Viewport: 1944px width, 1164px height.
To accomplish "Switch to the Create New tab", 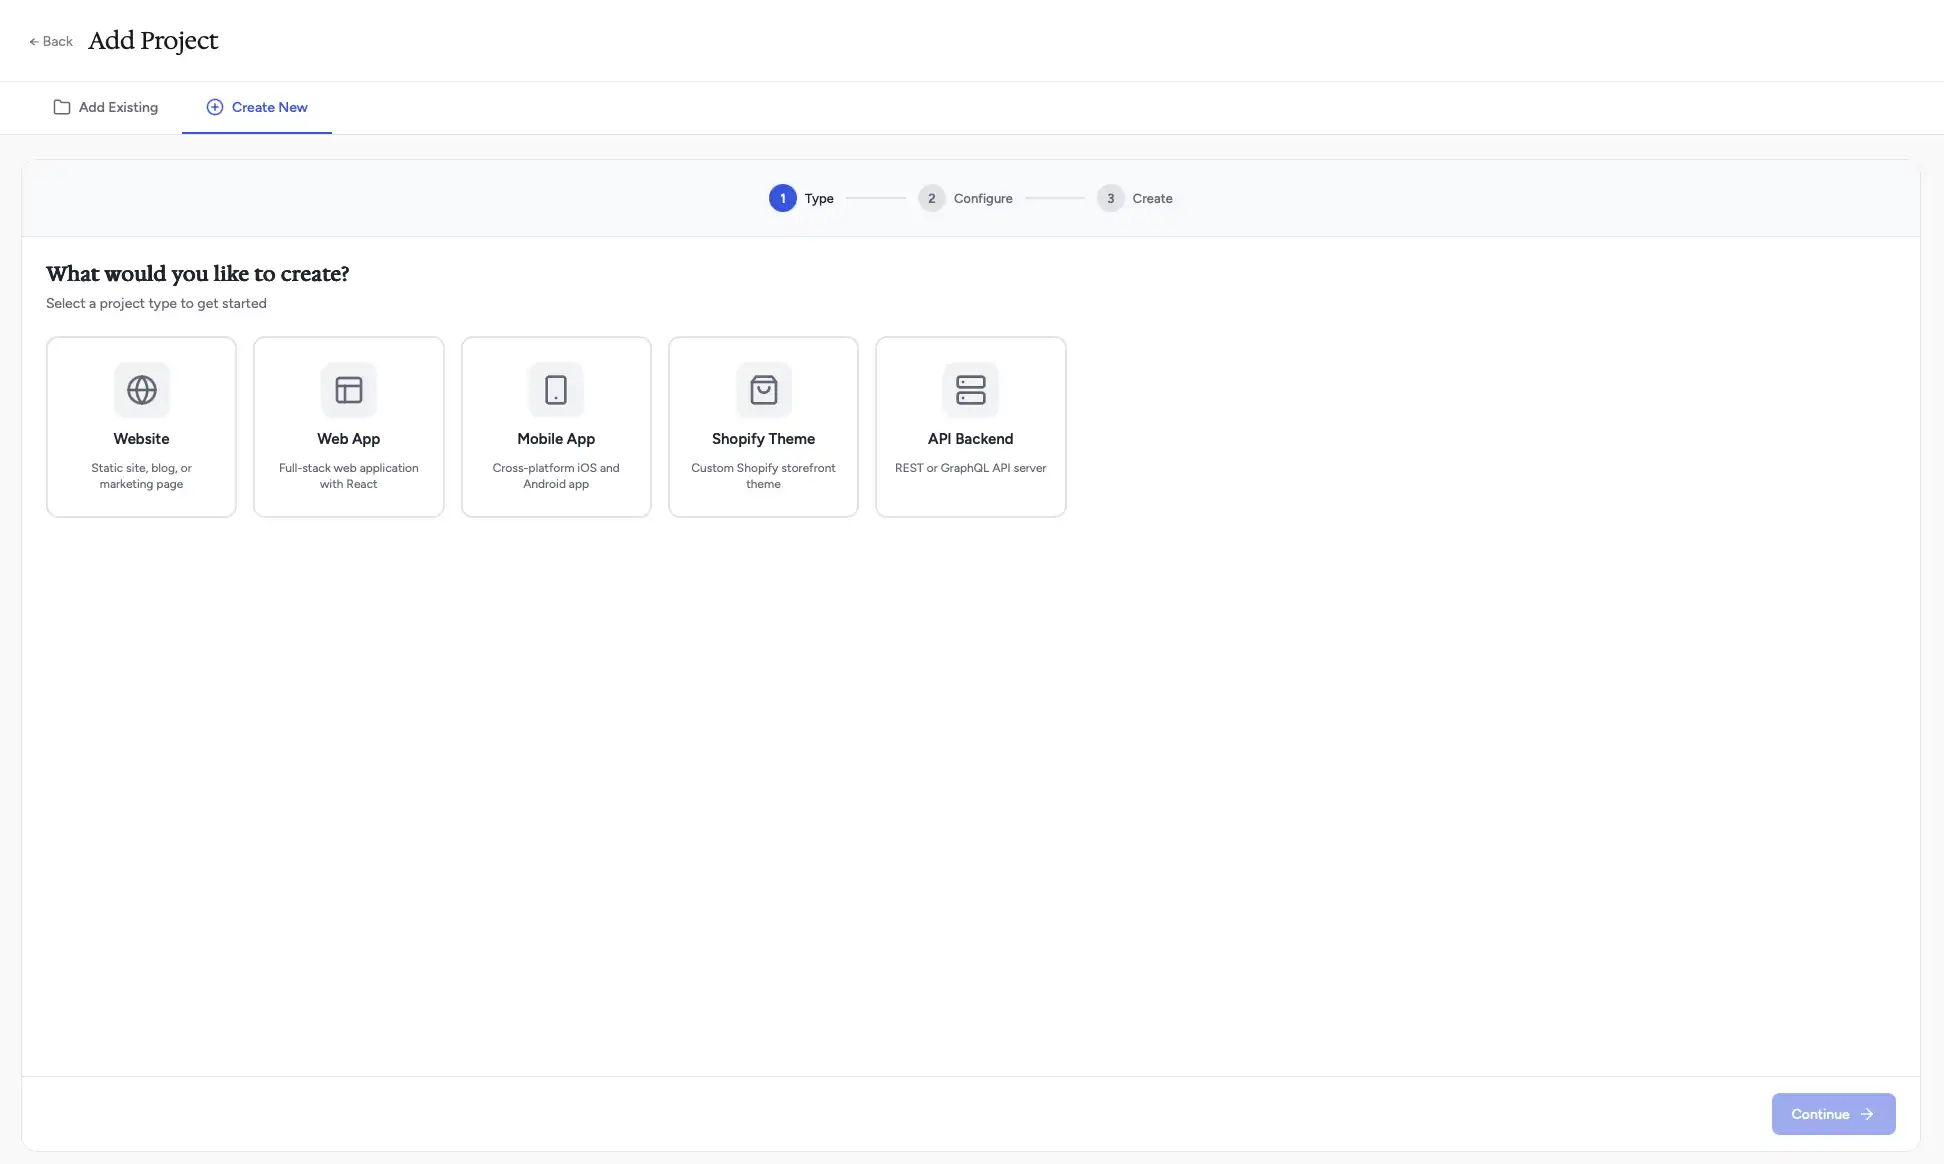I will click(x=256, y=107).
